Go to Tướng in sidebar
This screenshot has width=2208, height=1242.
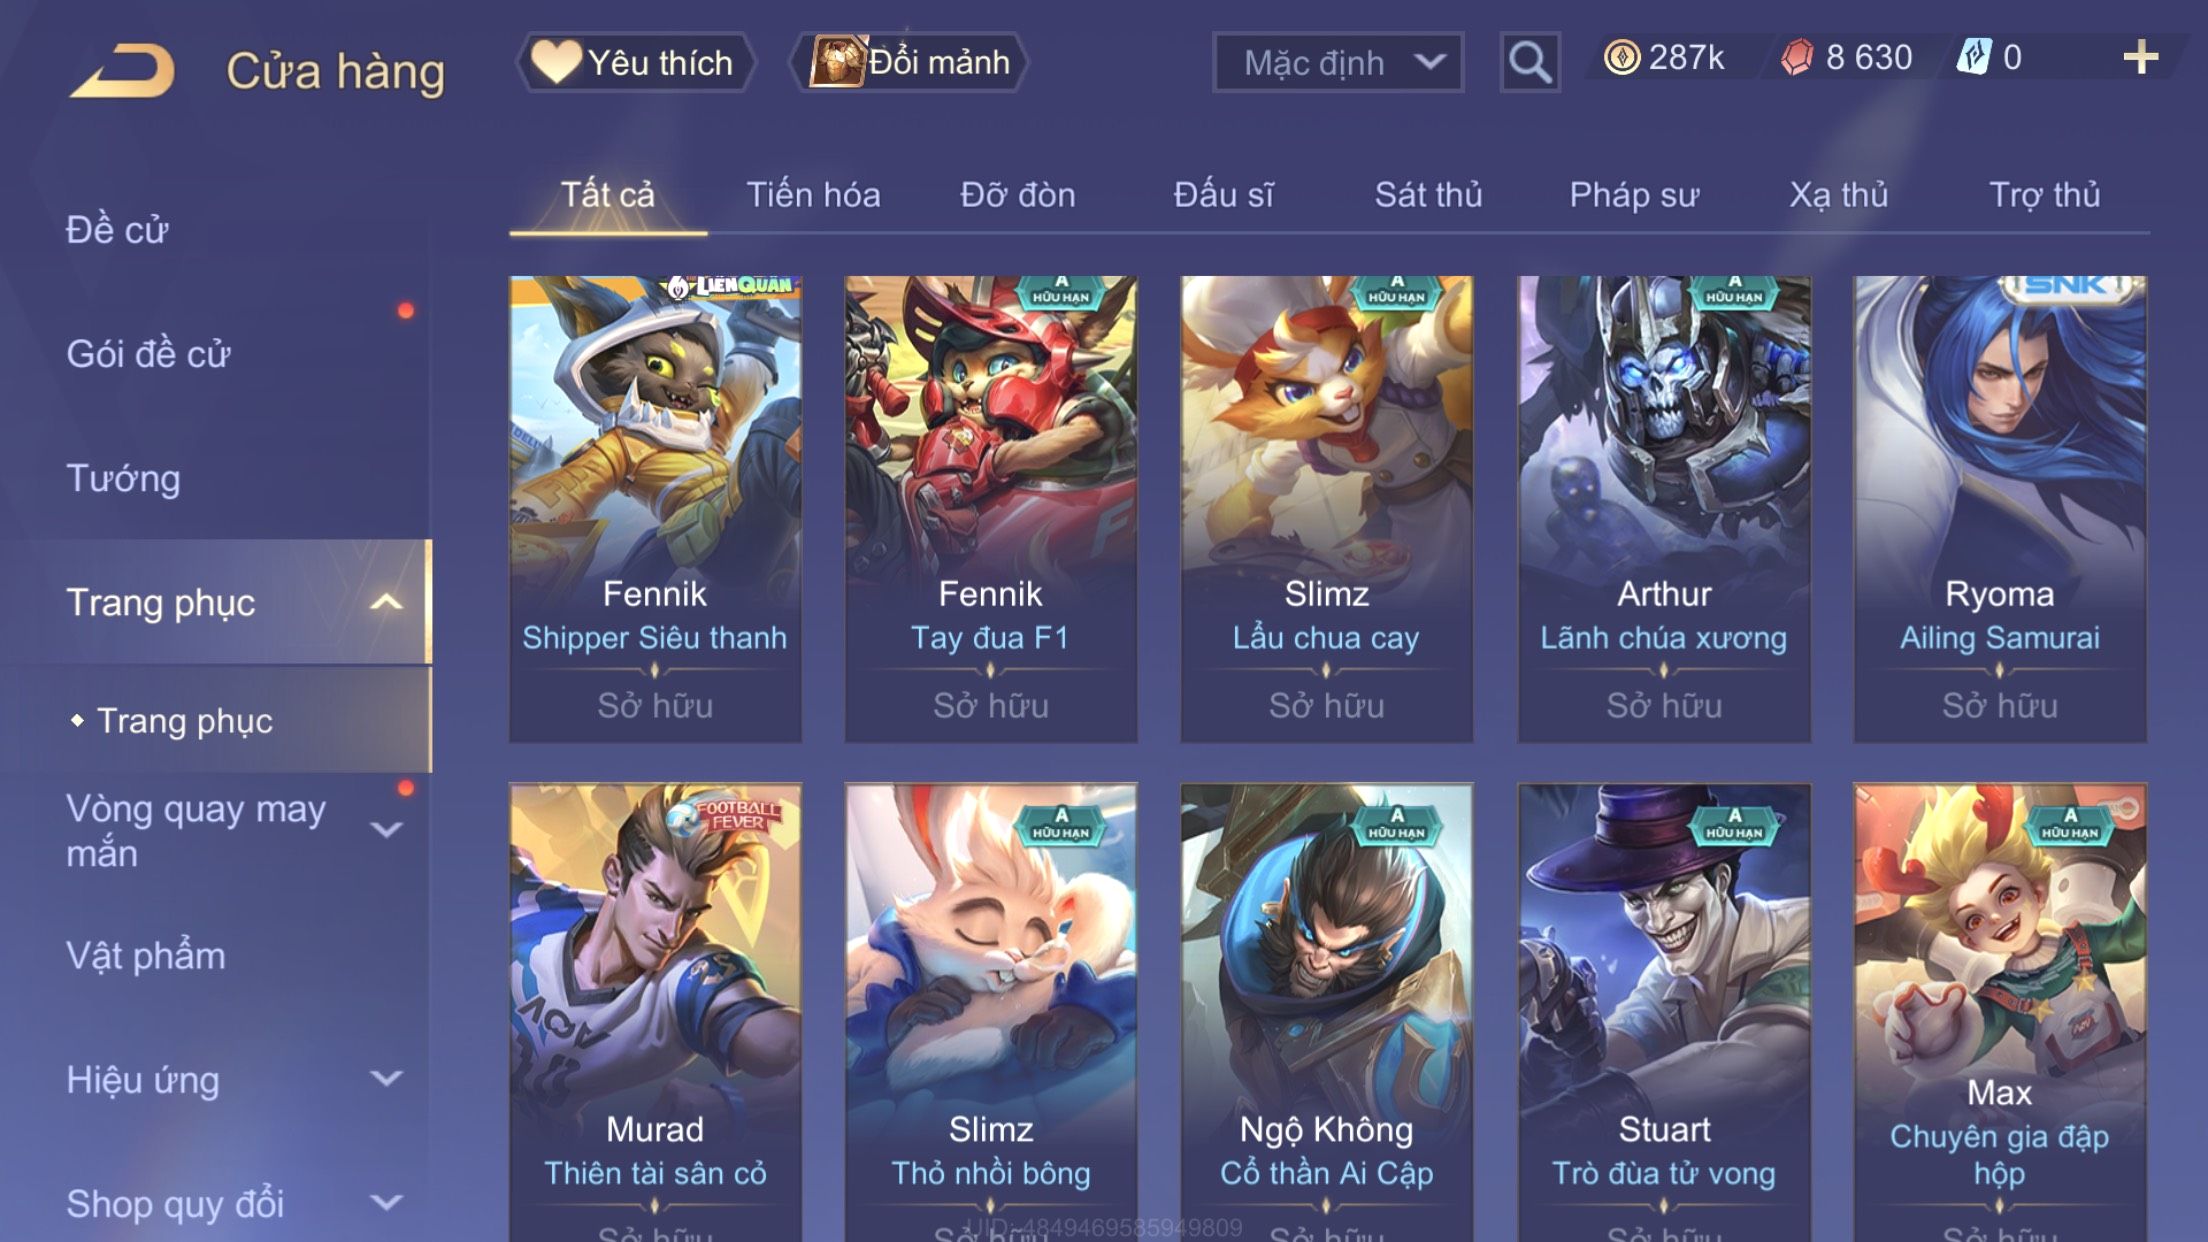click(x=123, y=478)
